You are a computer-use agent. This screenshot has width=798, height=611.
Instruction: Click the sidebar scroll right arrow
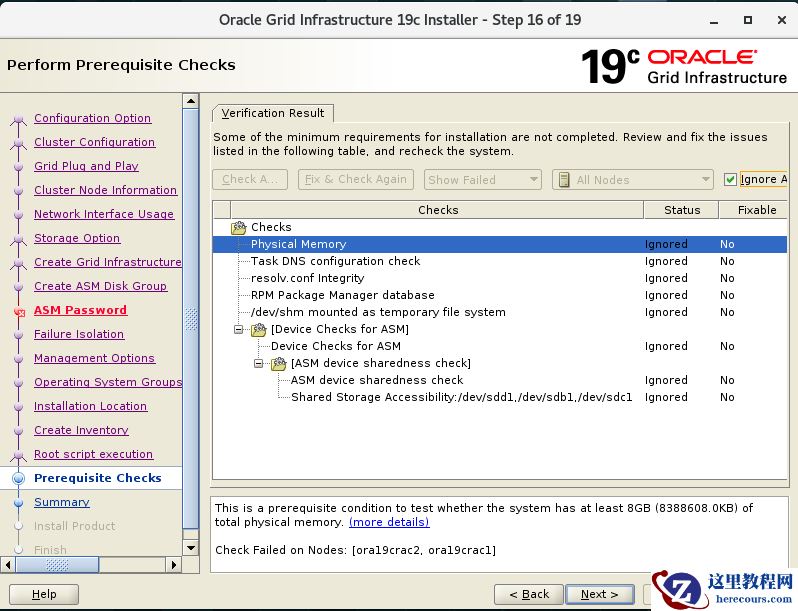(x=174, y=565)
